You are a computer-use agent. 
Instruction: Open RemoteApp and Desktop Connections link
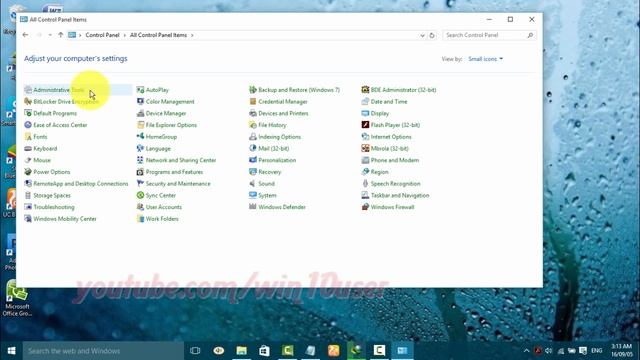click(x=81, y=184)
